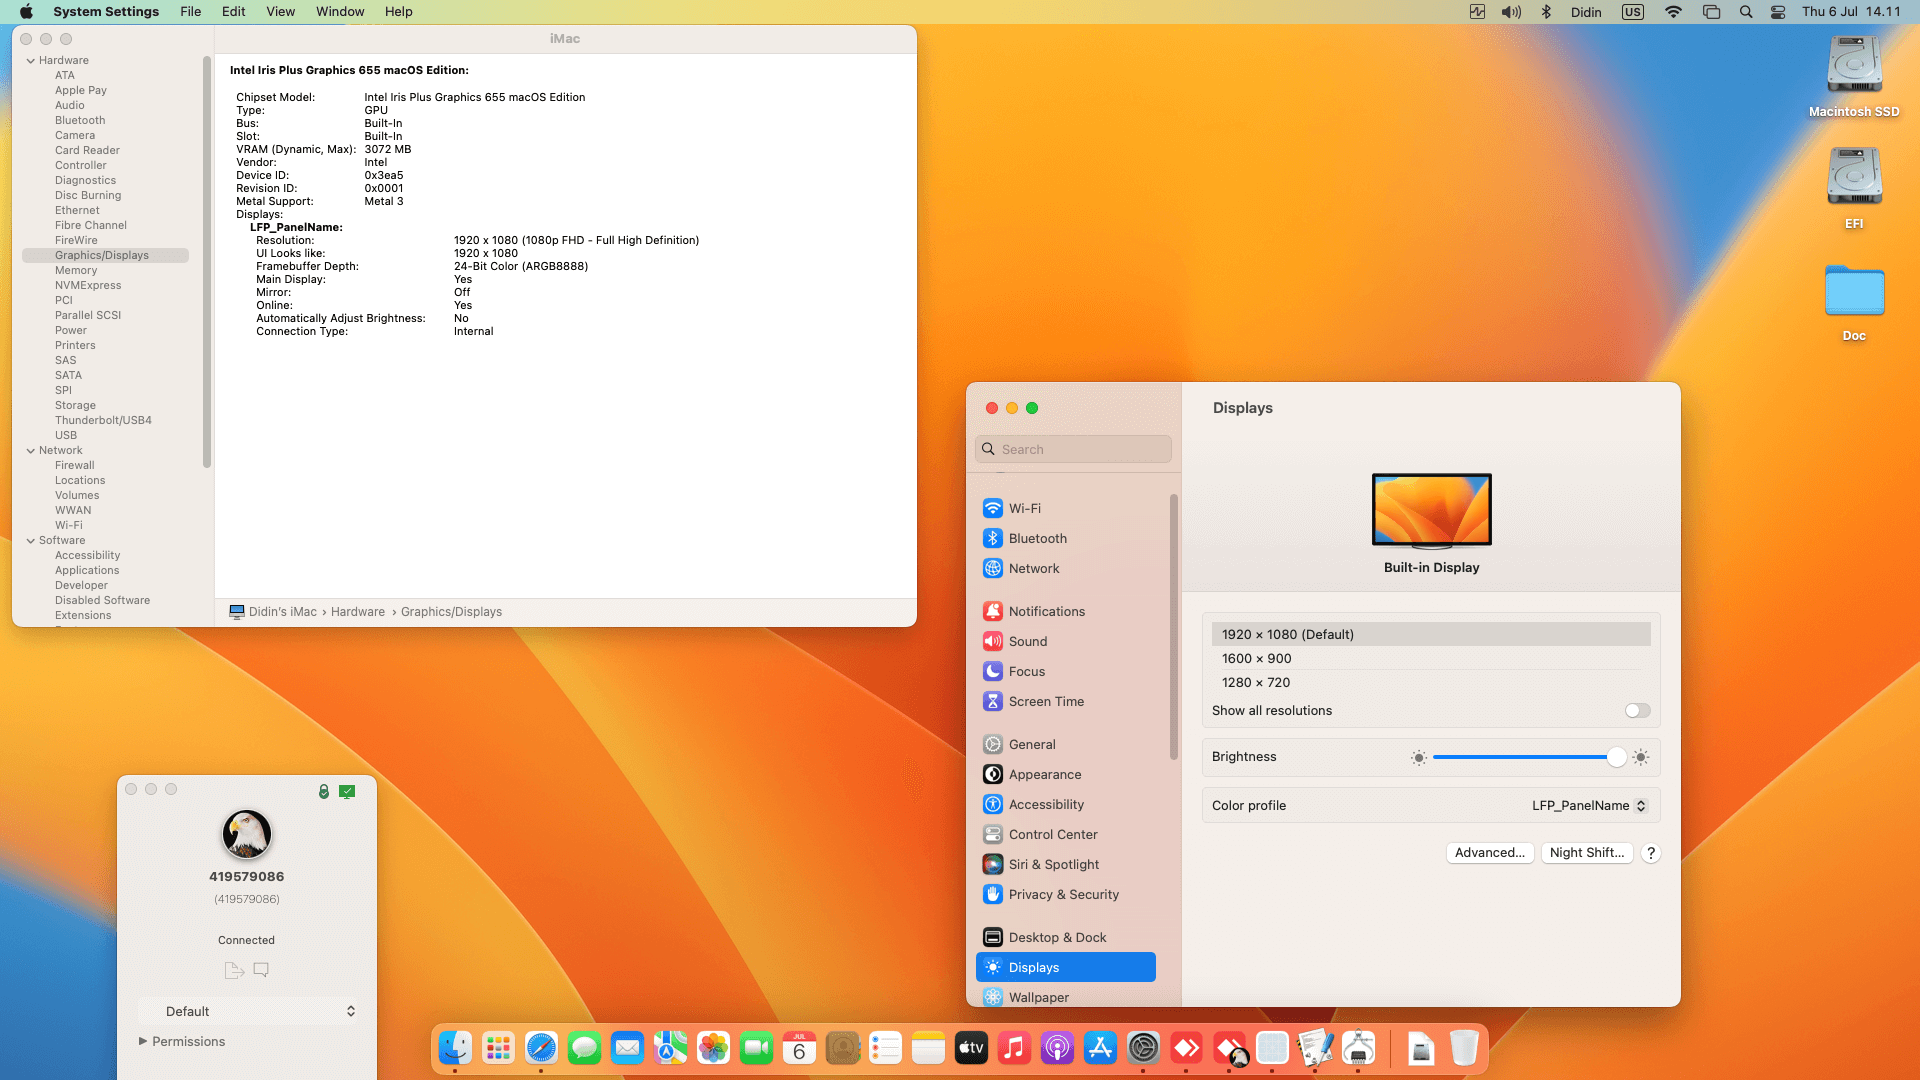Image resolution: width=1920 pixels, height=1080 pixels.
Task: Open the Help menu
Action: tap(398, 11)
